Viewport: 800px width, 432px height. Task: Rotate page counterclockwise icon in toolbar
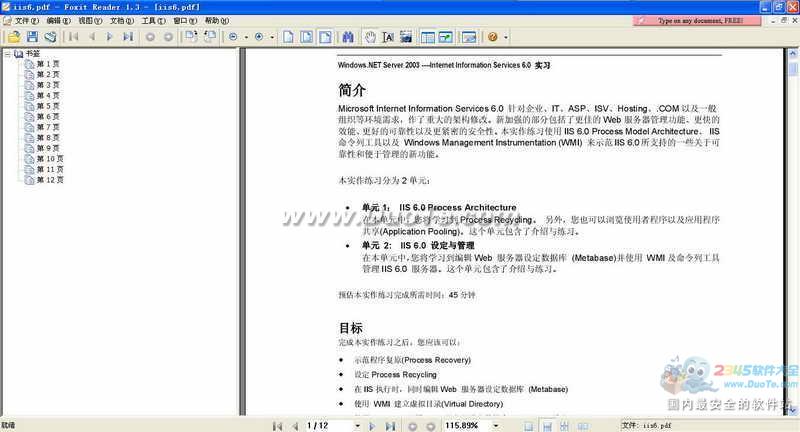click(x=210, y=37)
